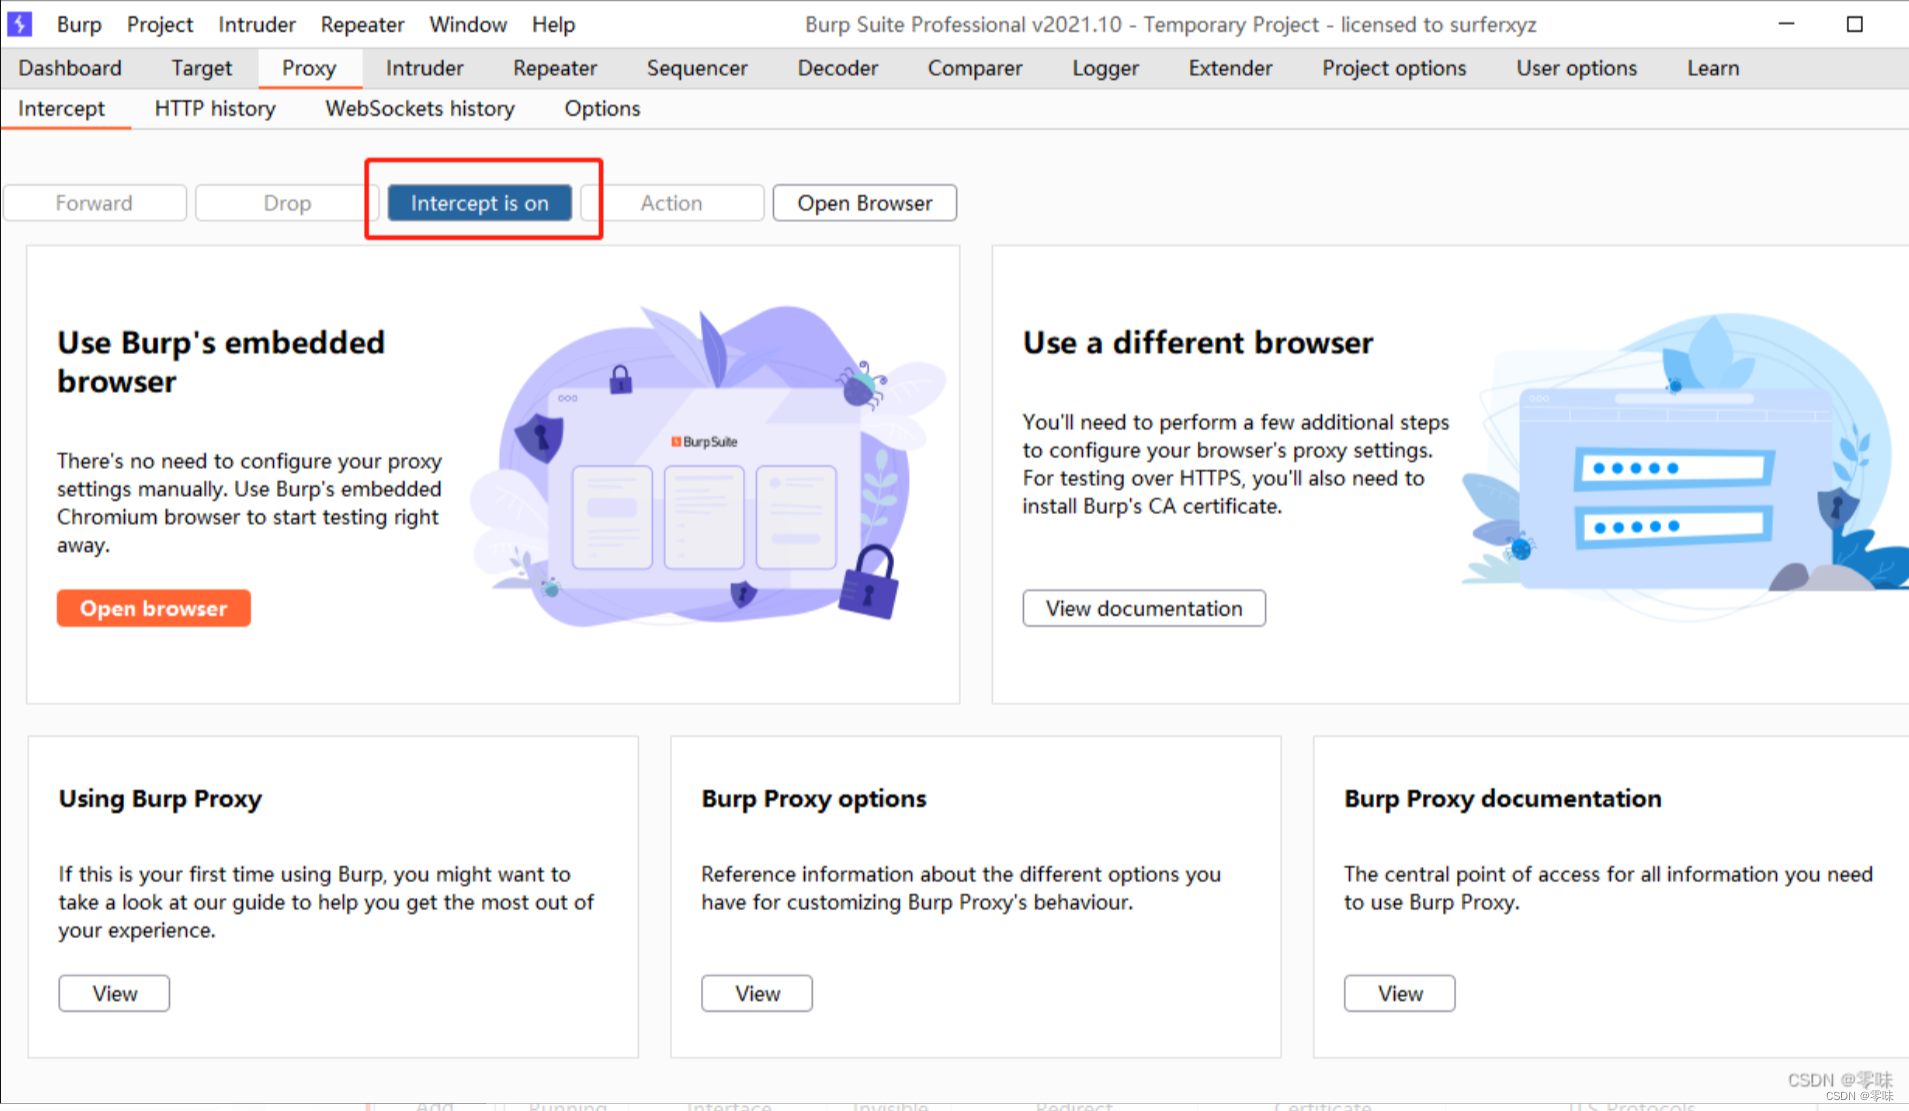Open the Help menu
The height and width of the screenshot is (1111, 1909).
point(553,24)
